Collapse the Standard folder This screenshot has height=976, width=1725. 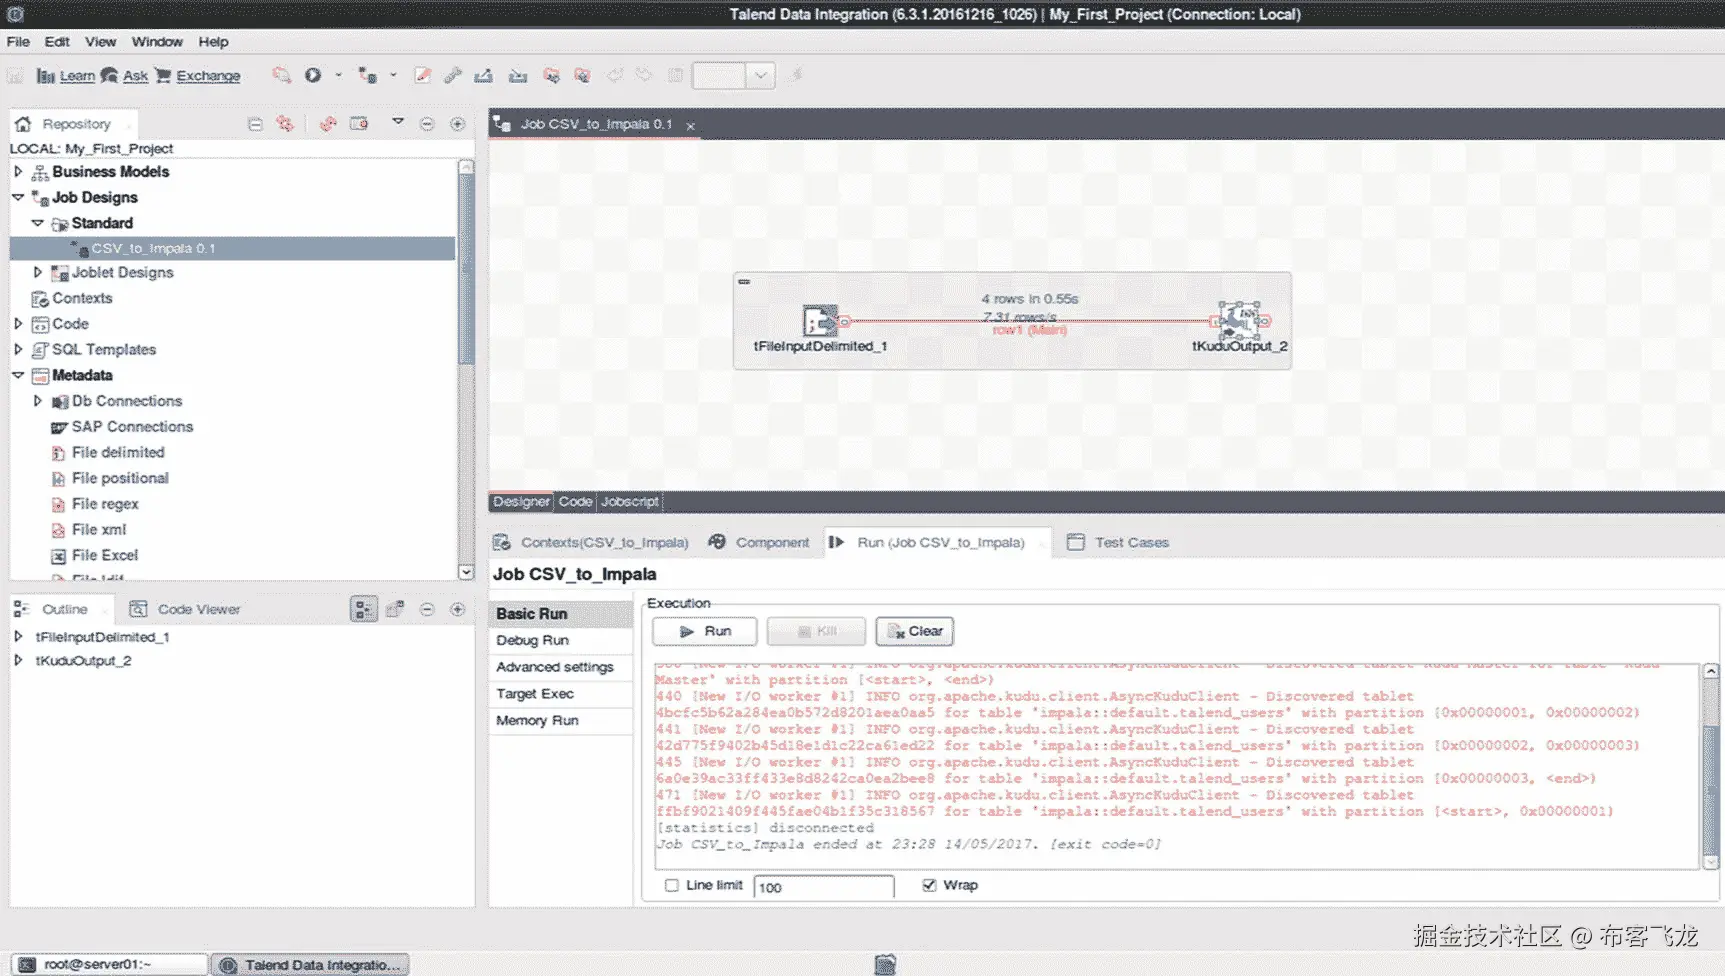(38, 223)
